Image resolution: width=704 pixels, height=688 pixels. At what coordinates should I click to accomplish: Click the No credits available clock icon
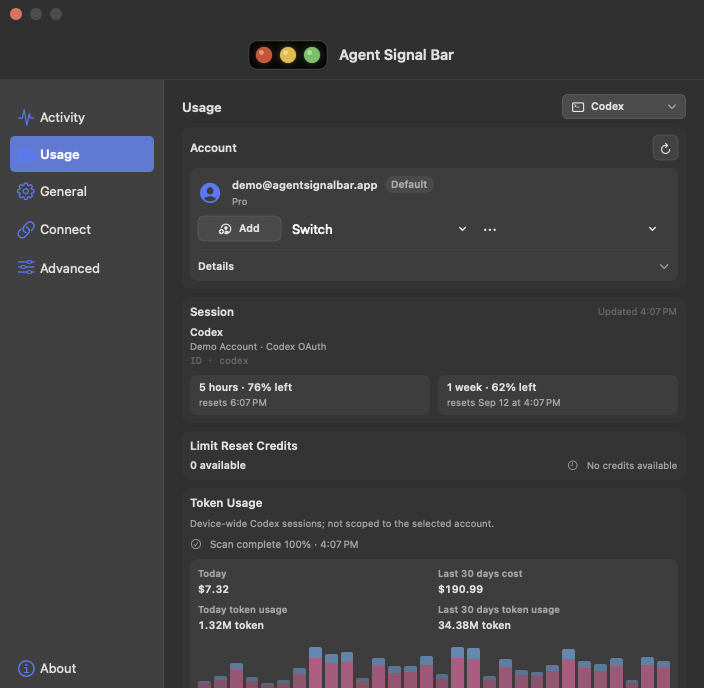(x=572, y=465)
